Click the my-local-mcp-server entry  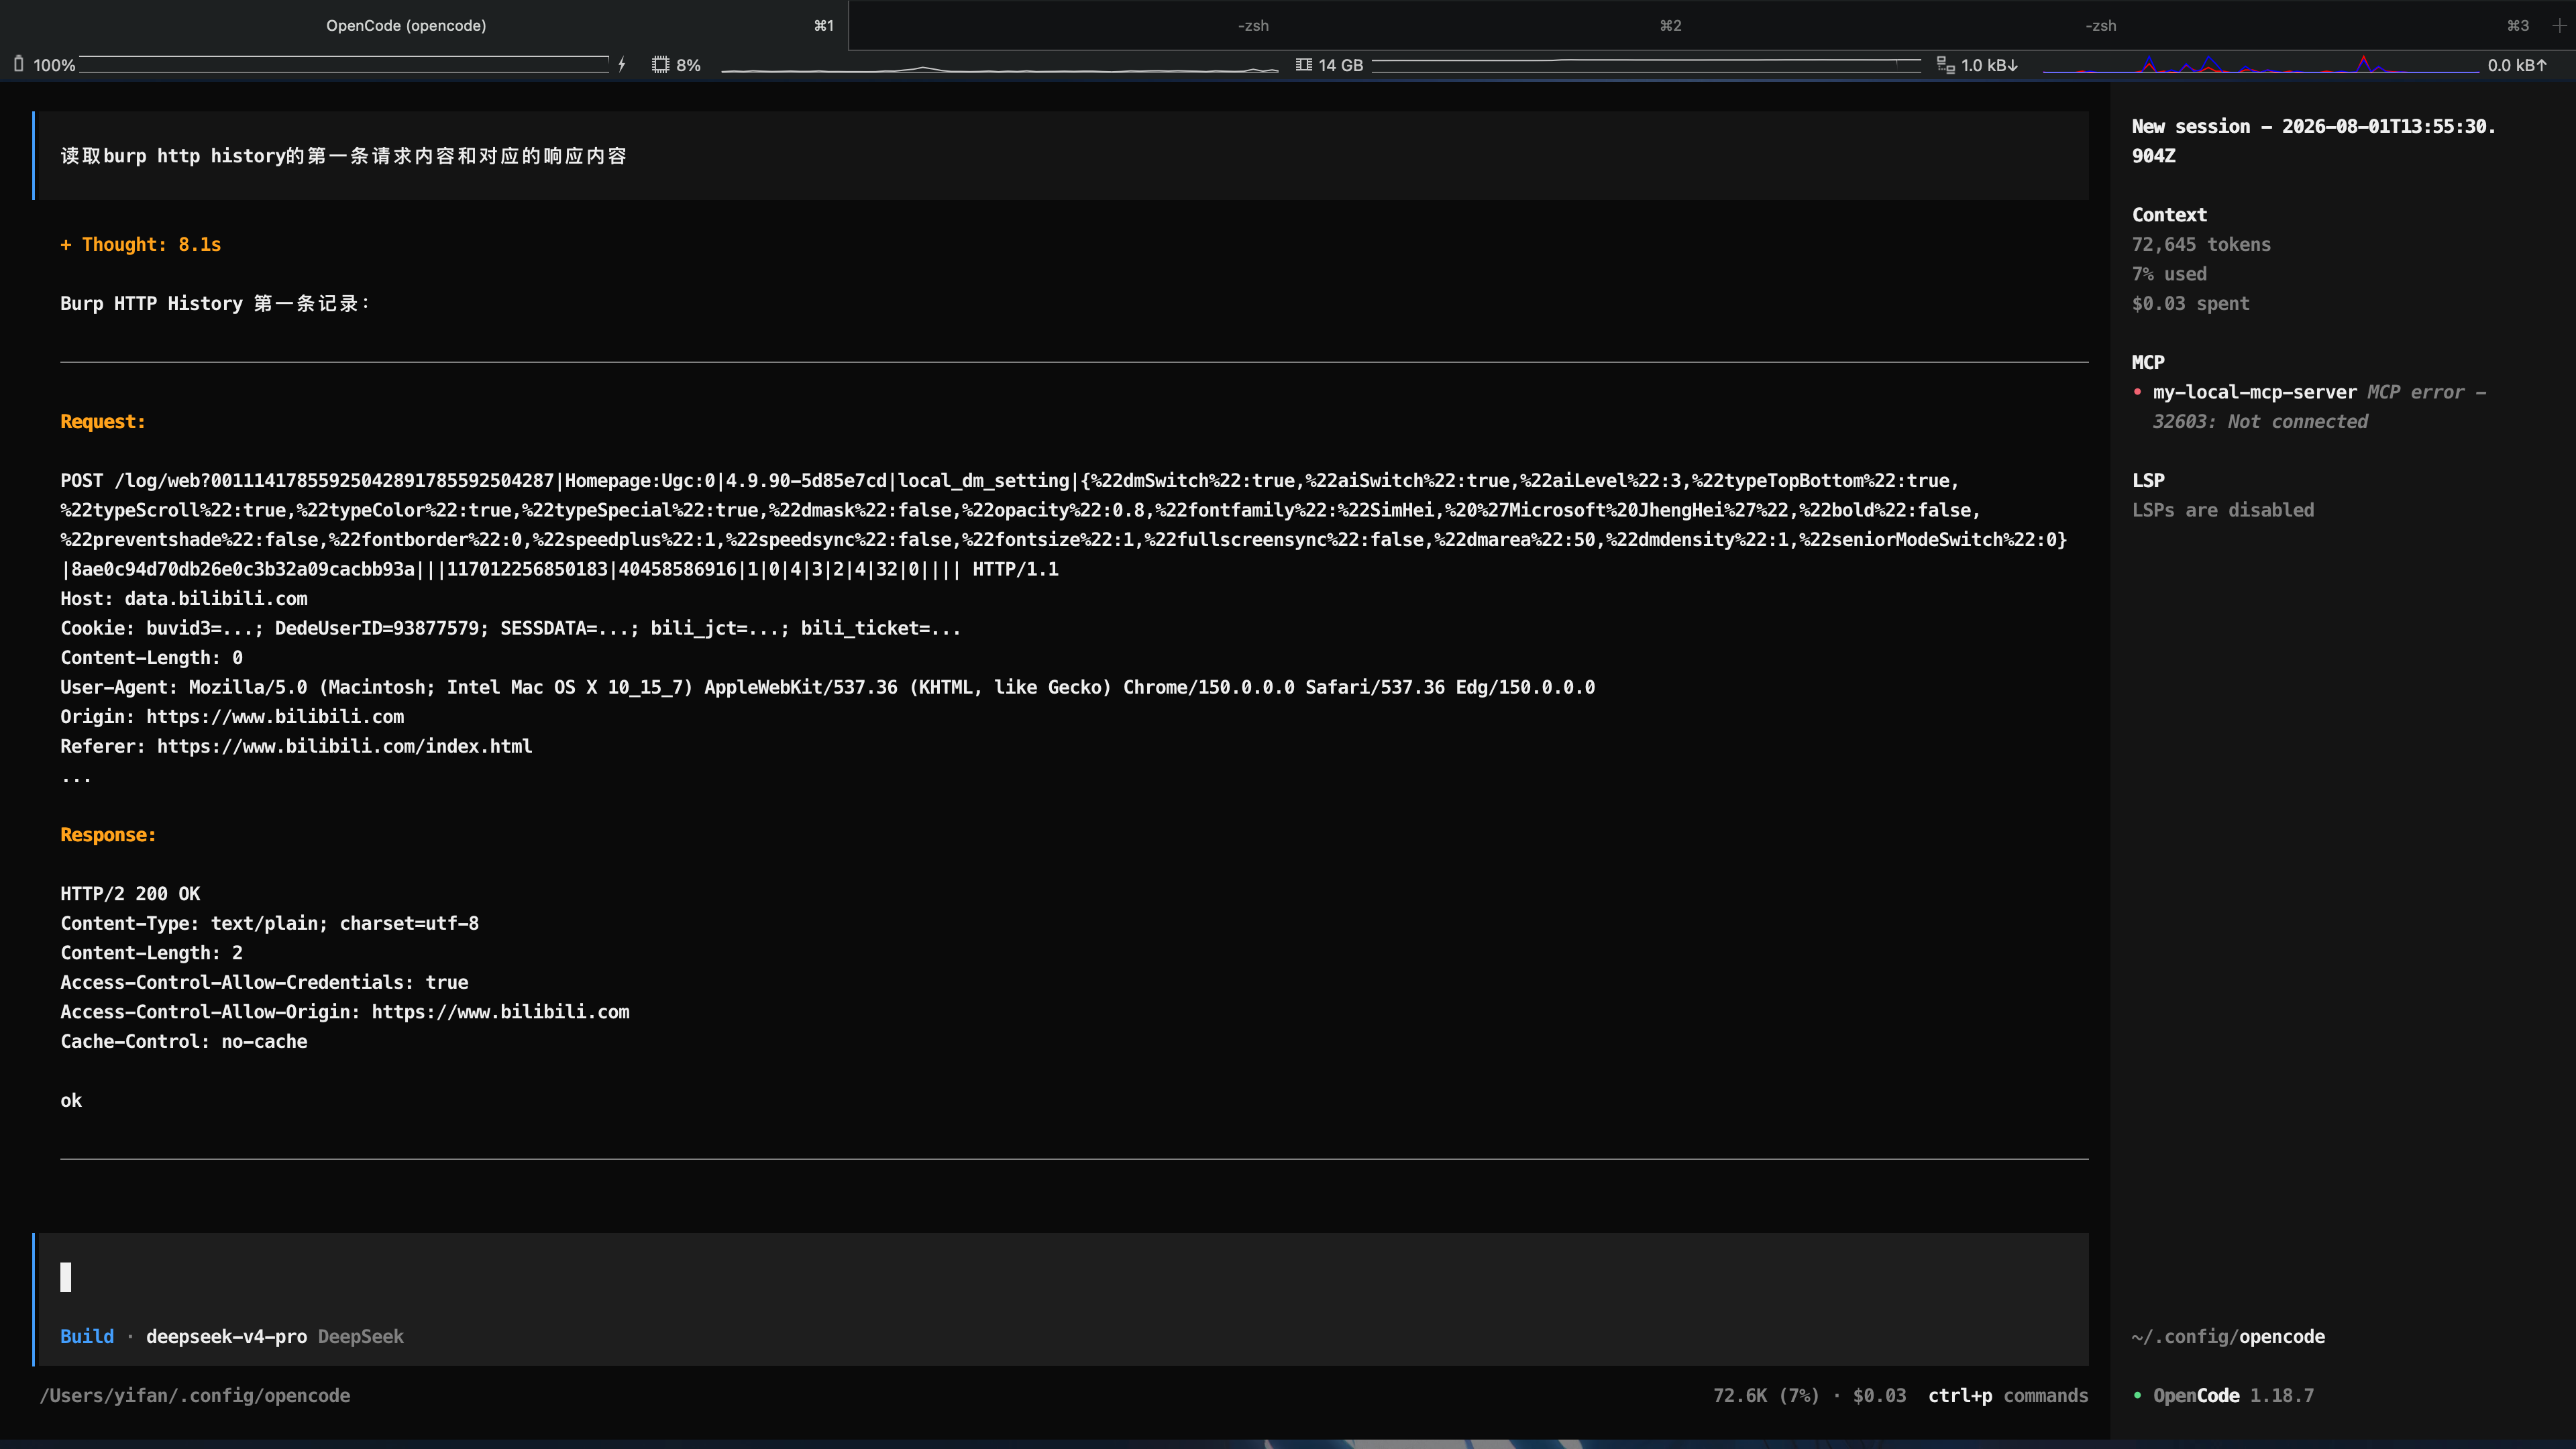pos(2255,392)
